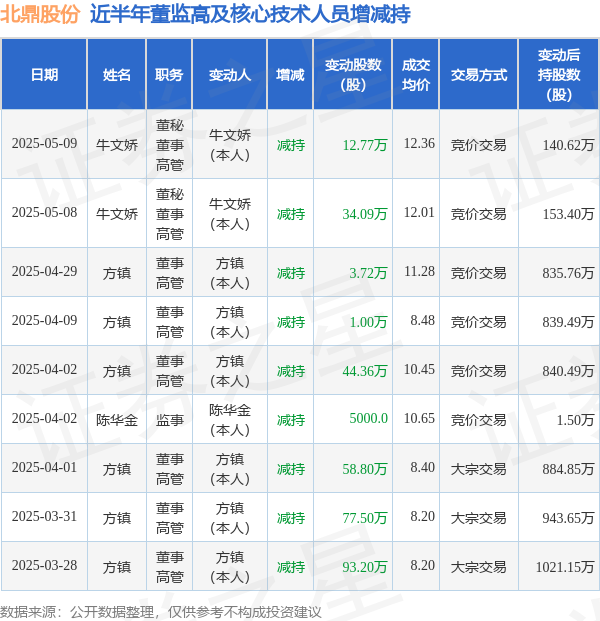Click the share change value 44.36万
The image size is (600, 621).
[x=365, y=371]
